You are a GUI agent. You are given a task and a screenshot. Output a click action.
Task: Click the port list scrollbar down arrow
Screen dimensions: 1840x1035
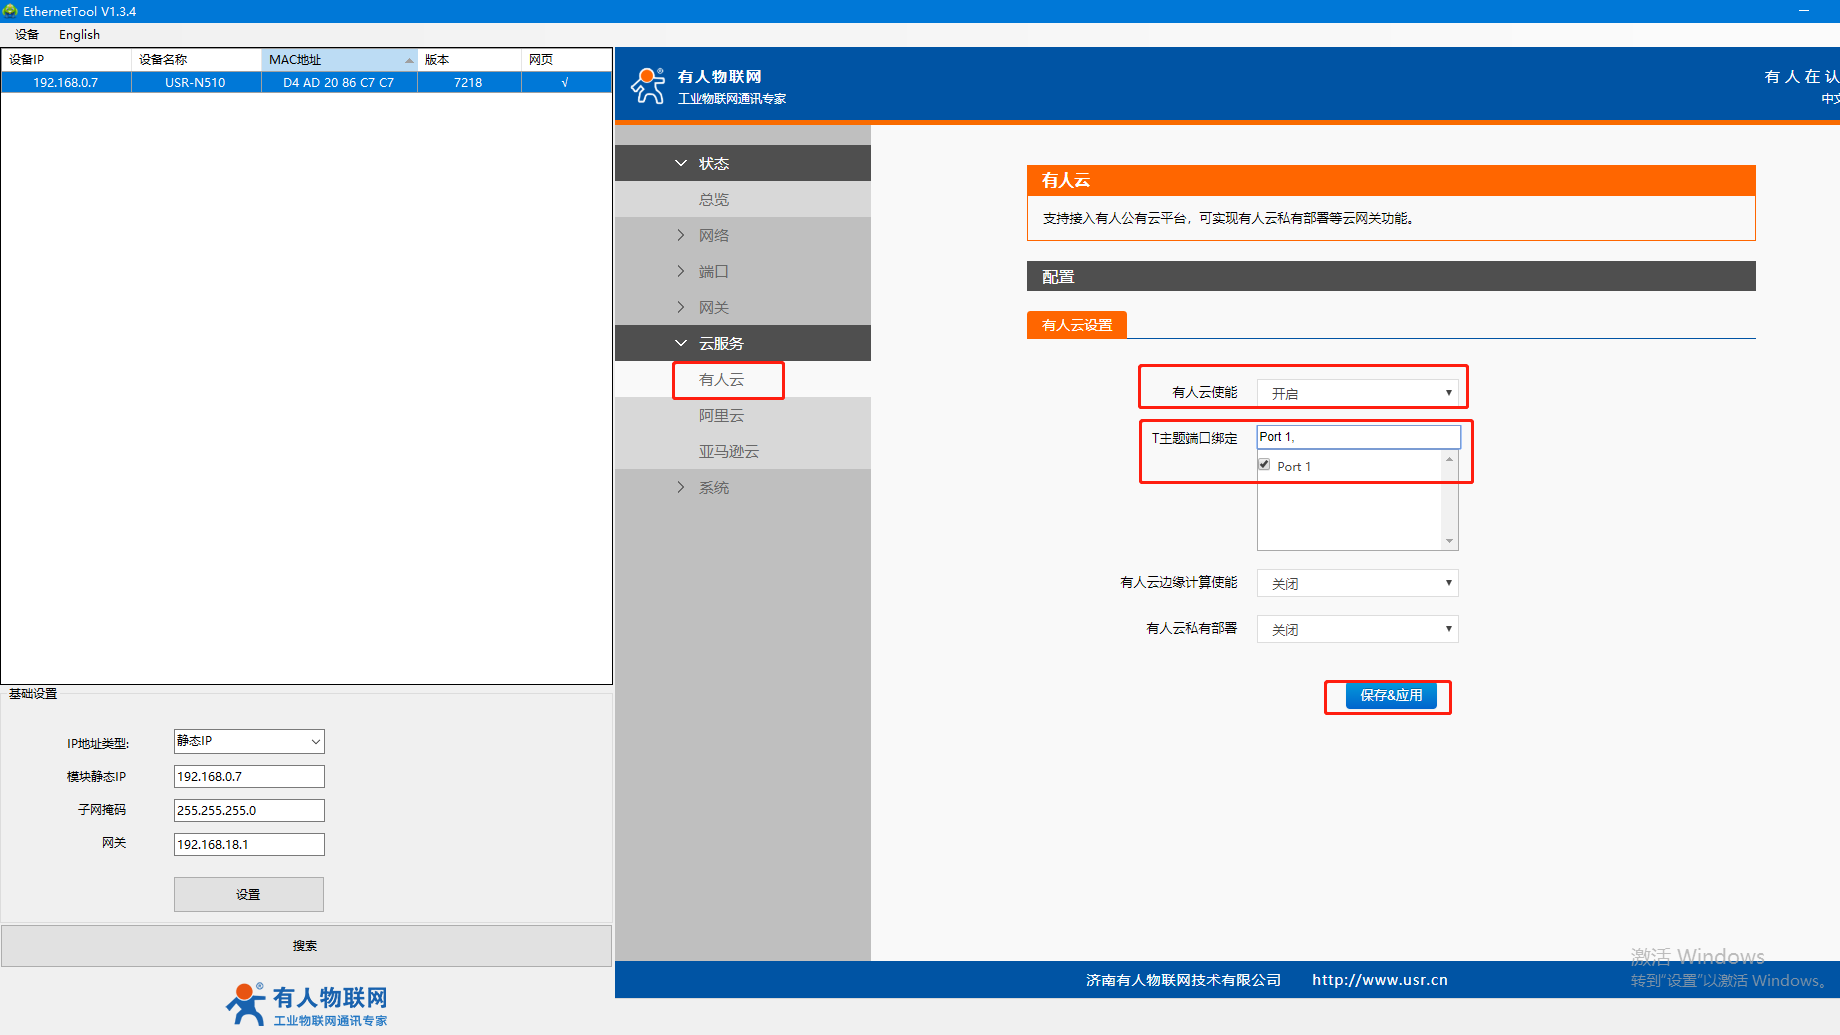pyautogui.click(x=1449, y=541)
